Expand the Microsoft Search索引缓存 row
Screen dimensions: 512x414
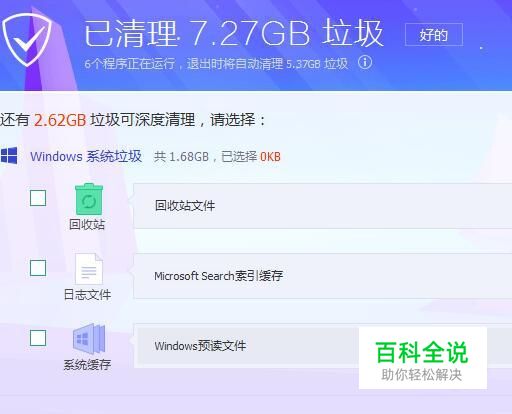(323, 276)
